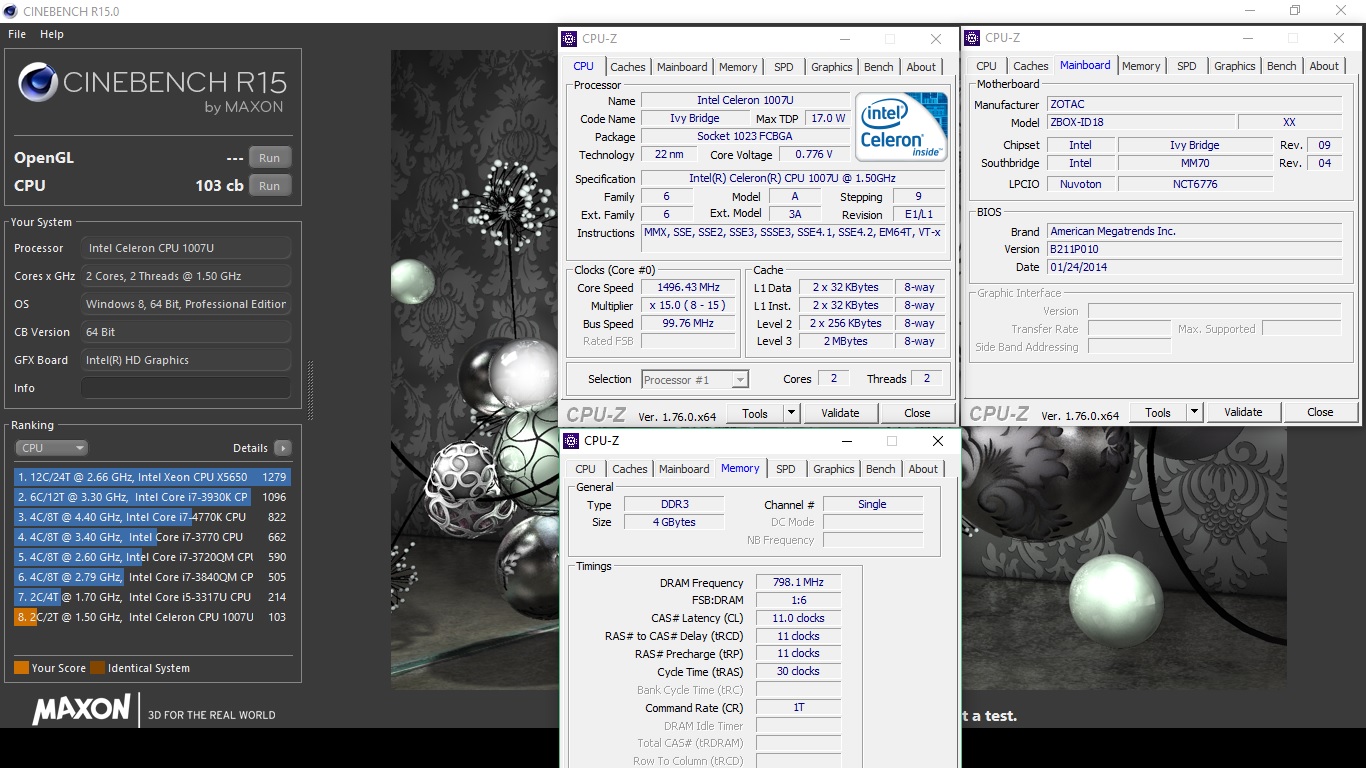
Task: Select ranking row Intel Core i7-3720QM
Action: [152, 557]
